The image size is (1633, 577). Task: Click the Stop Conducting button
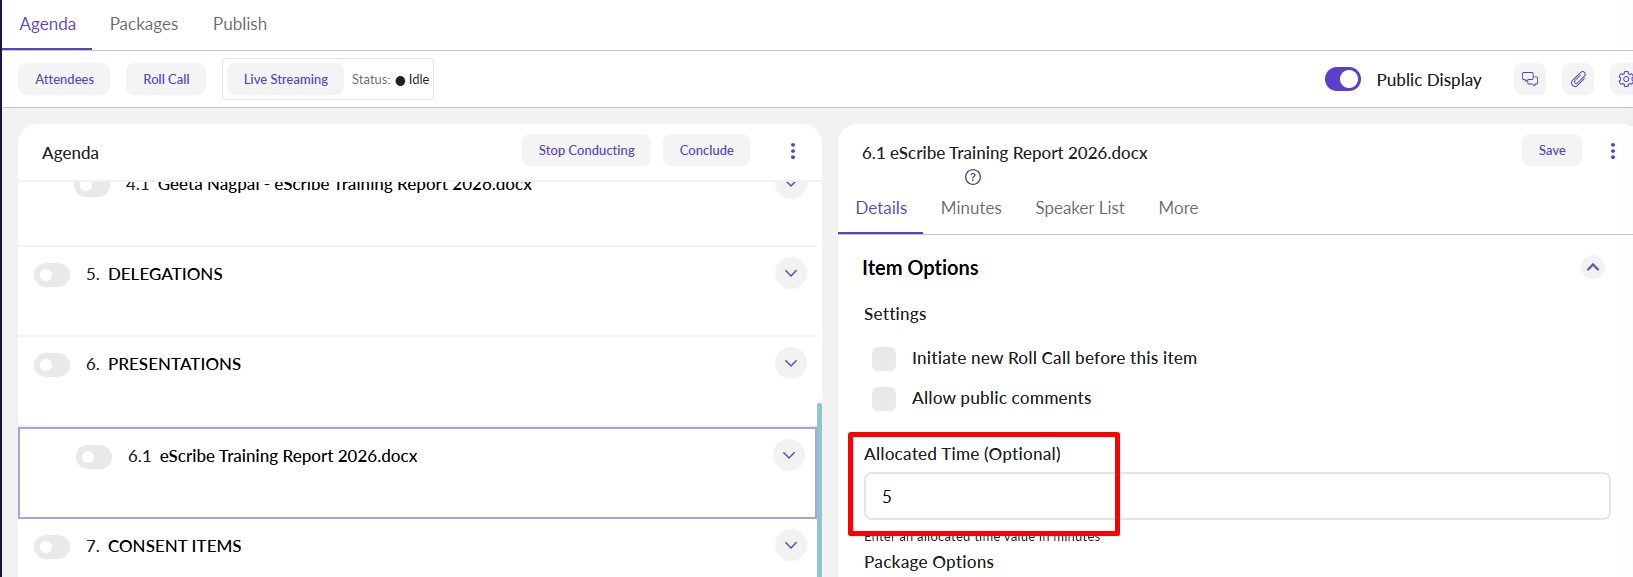(x=586, y=150)
